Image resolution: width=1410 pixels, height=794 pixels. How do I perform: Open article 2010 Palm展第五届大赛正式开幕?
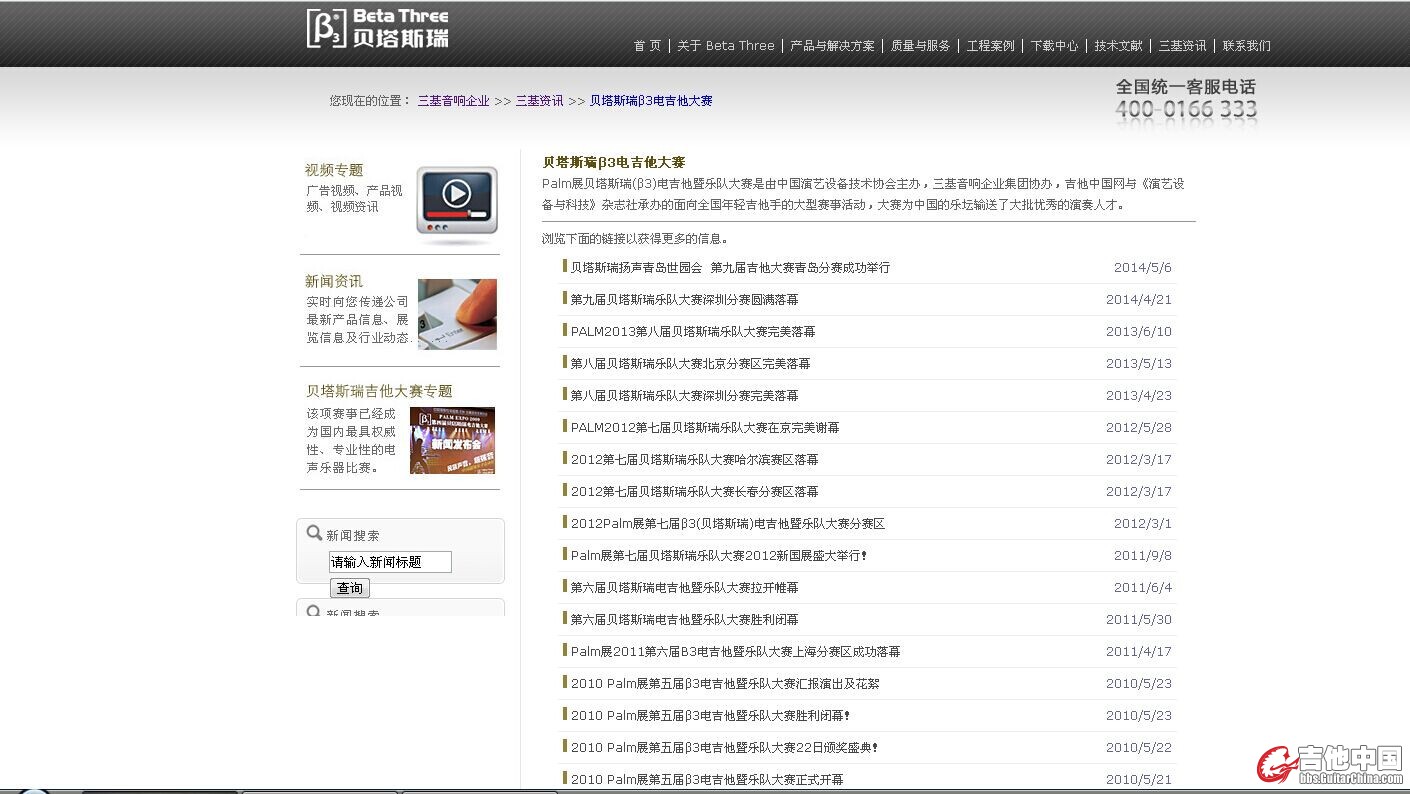(x=707, y=780)
